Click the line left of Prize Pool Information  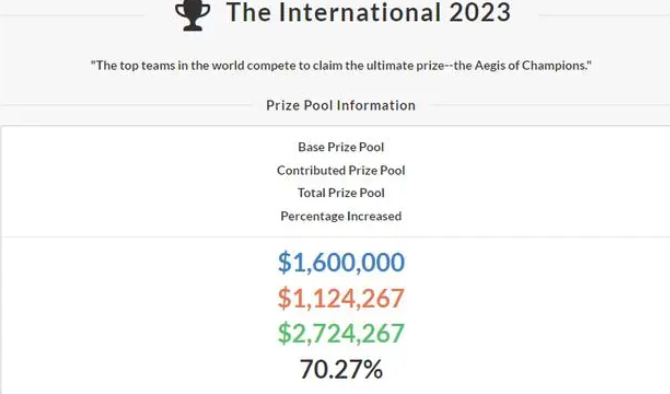click(126, 105)
